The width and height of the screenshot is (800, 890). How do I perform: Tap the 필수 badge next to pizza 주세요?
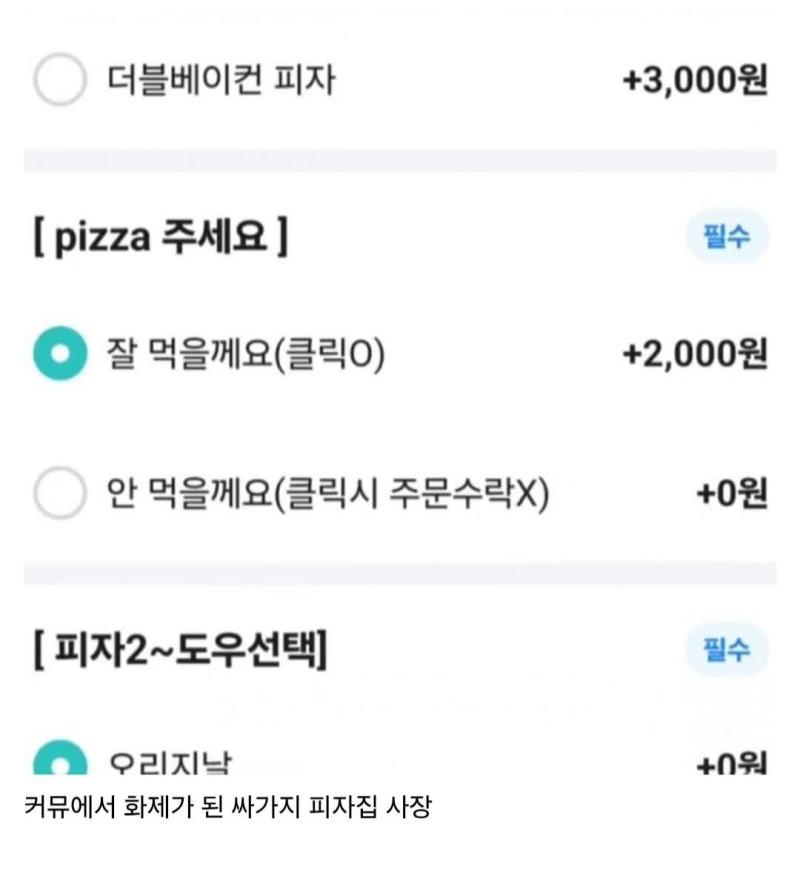pyautogui.click(x=727, y=238)
